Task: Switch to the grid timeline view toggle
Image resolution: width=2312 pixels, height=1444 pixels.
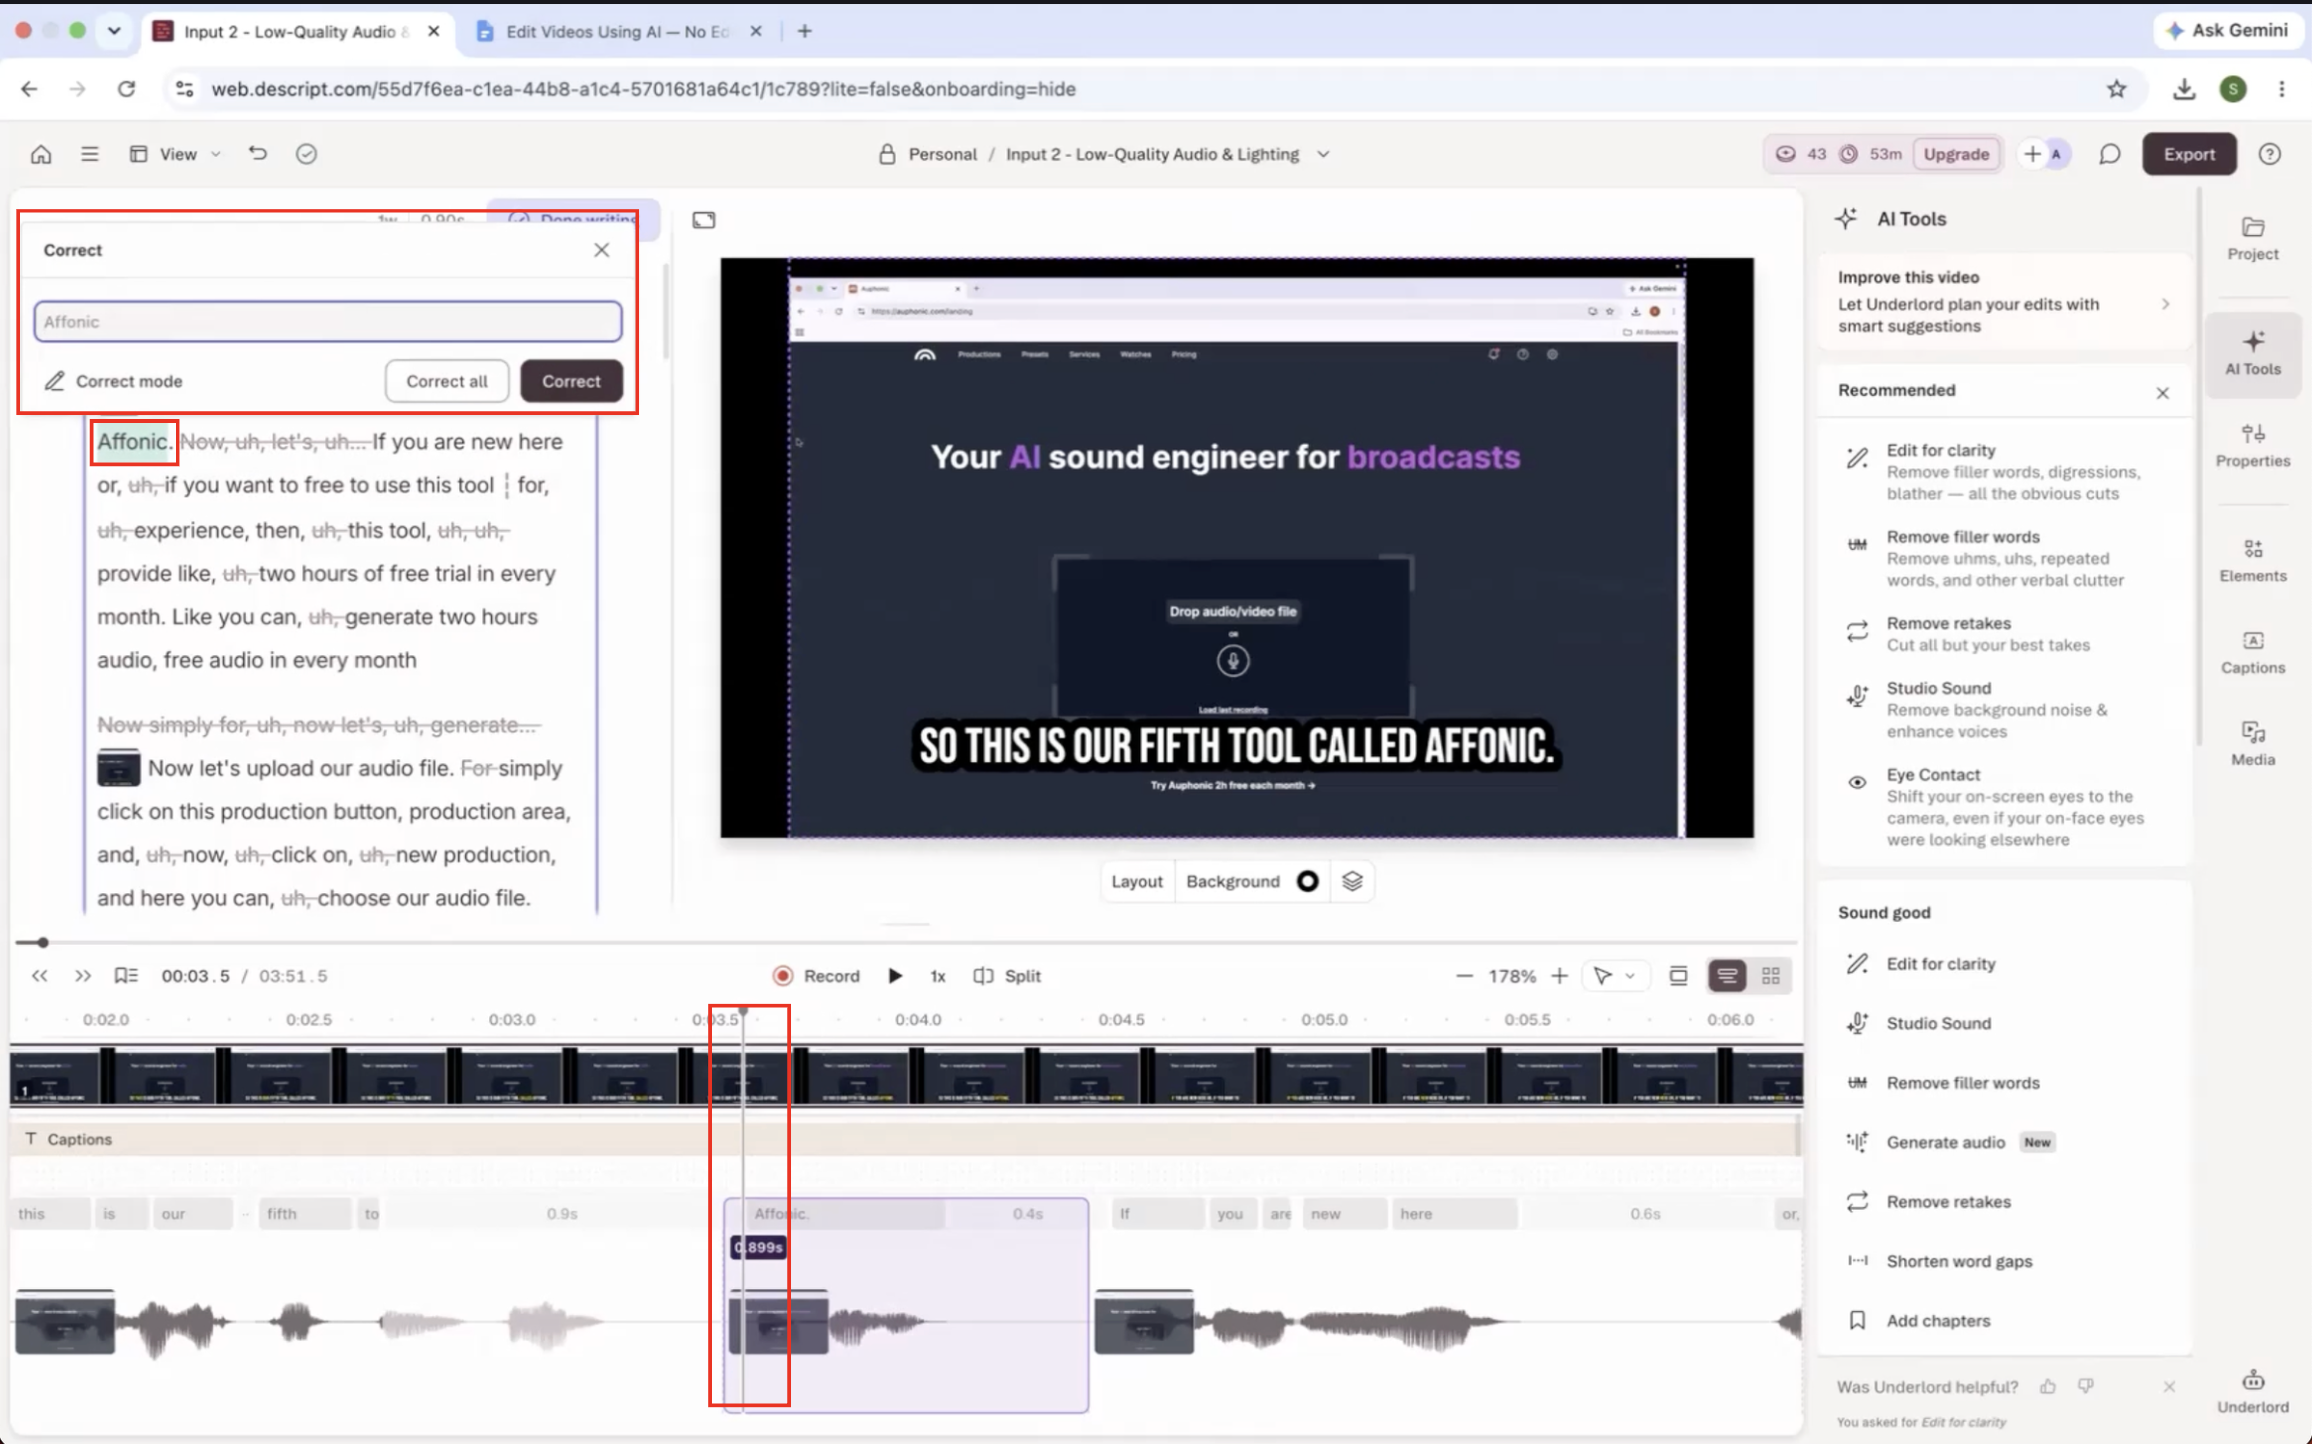Action: click(1770, 976)
